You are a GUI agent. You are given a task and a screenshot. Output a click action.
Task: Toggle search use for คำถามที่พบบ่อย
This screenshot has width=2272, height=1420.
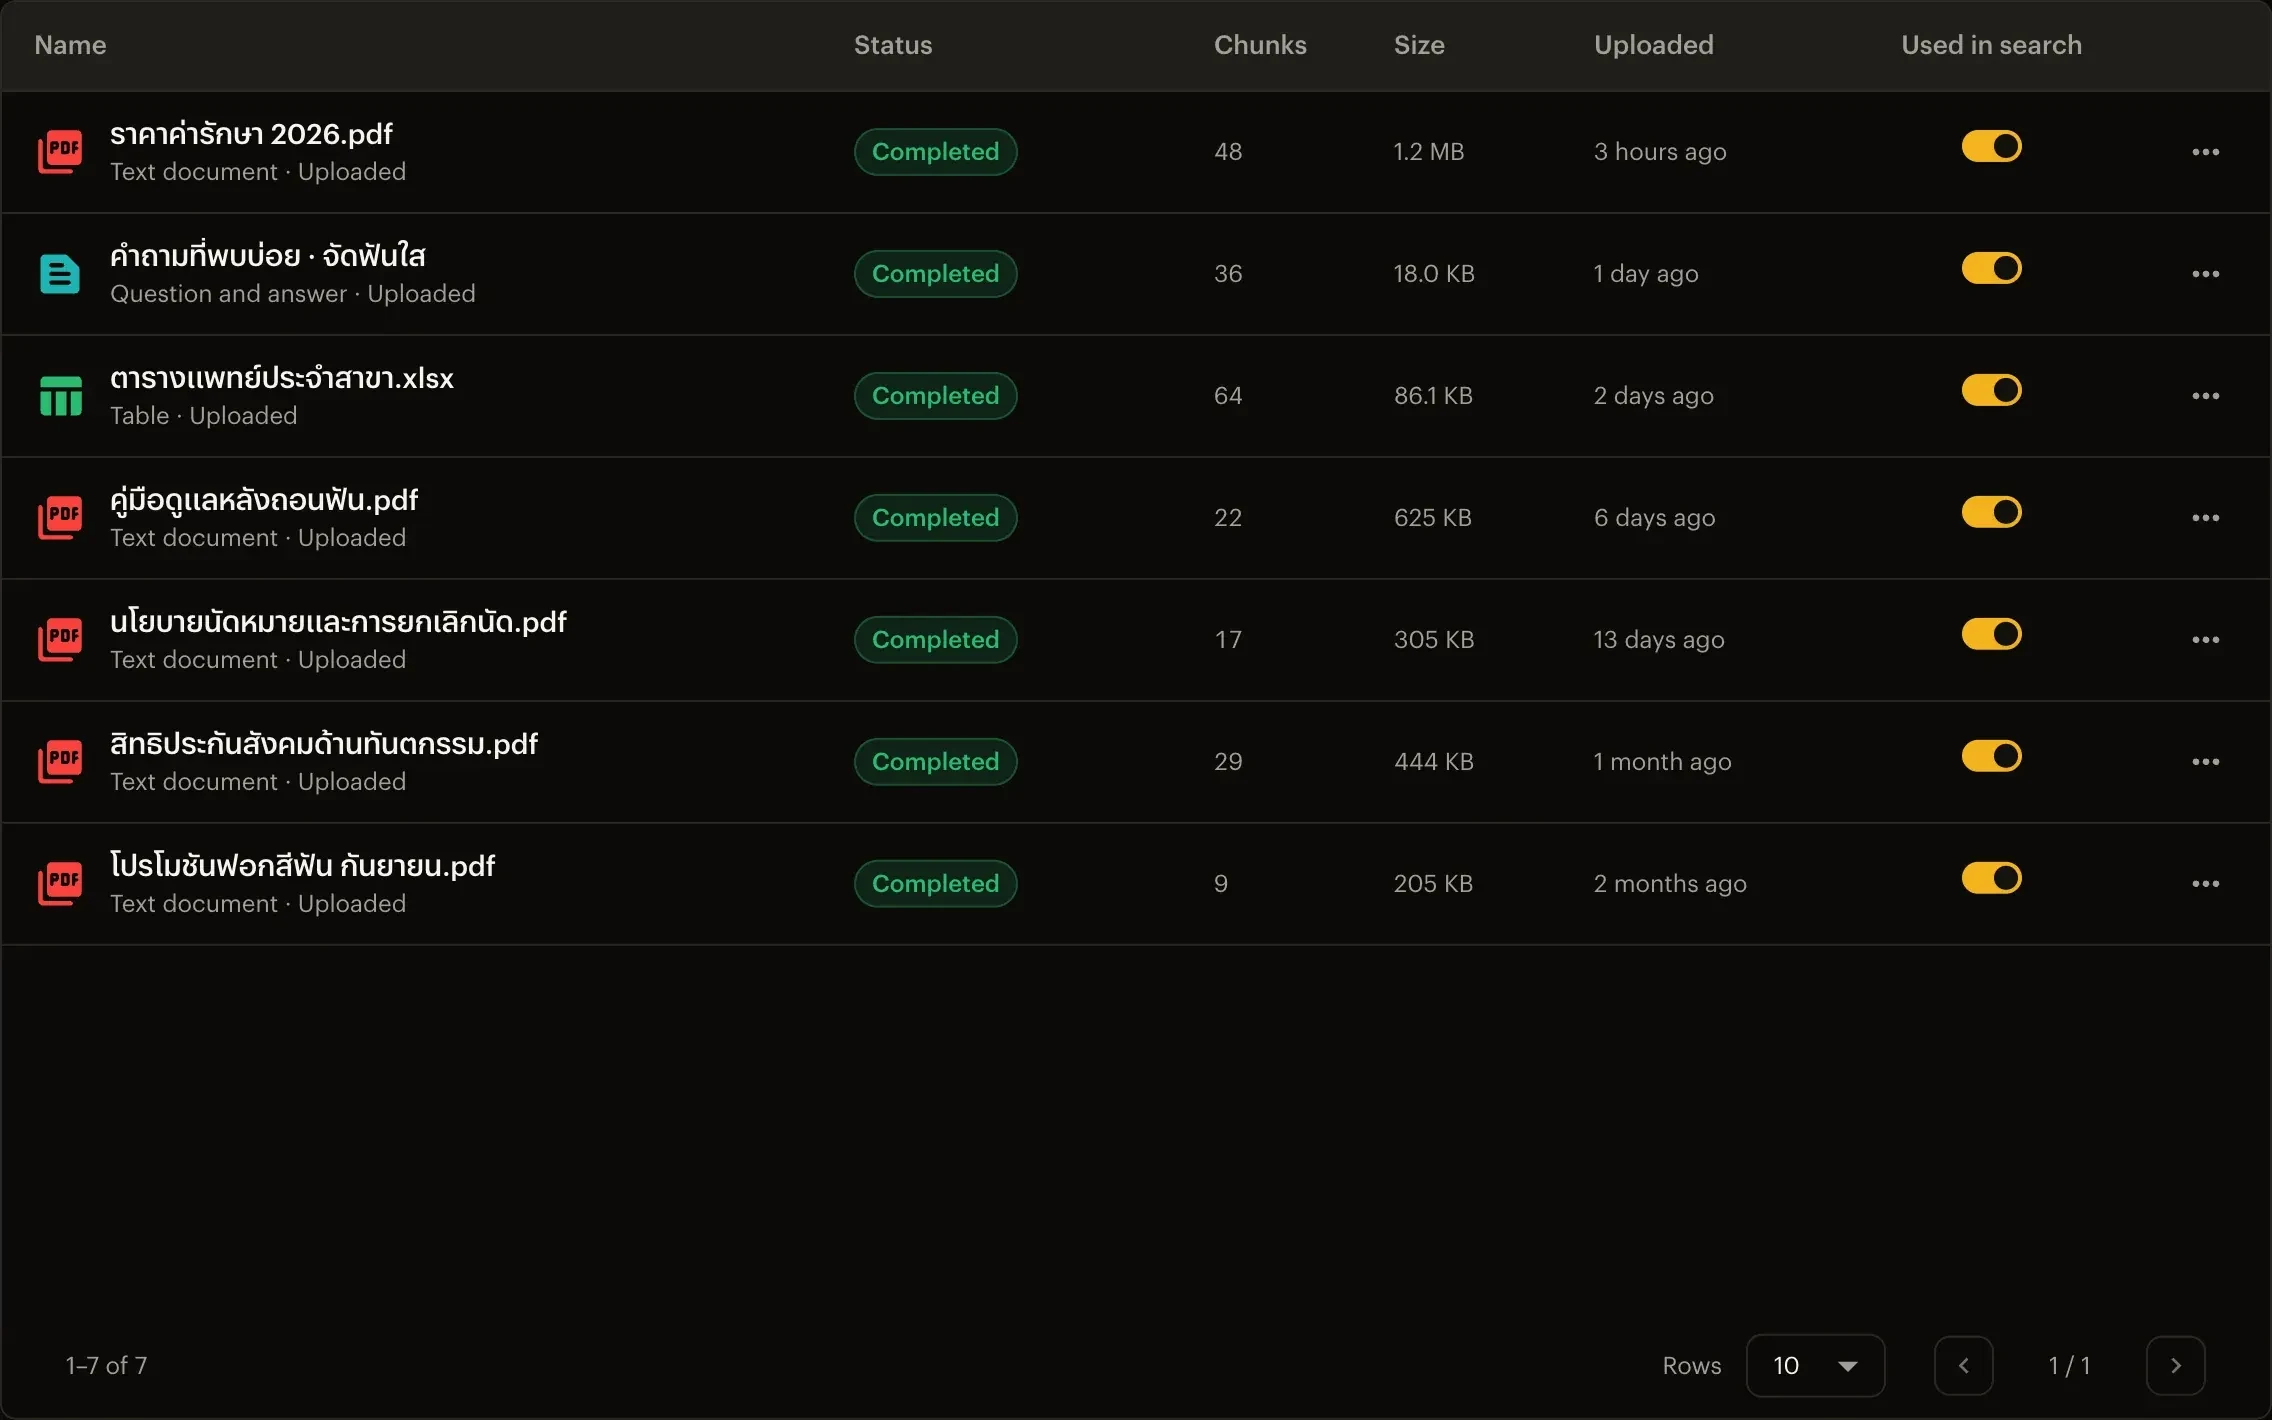tap(1991, 268)
